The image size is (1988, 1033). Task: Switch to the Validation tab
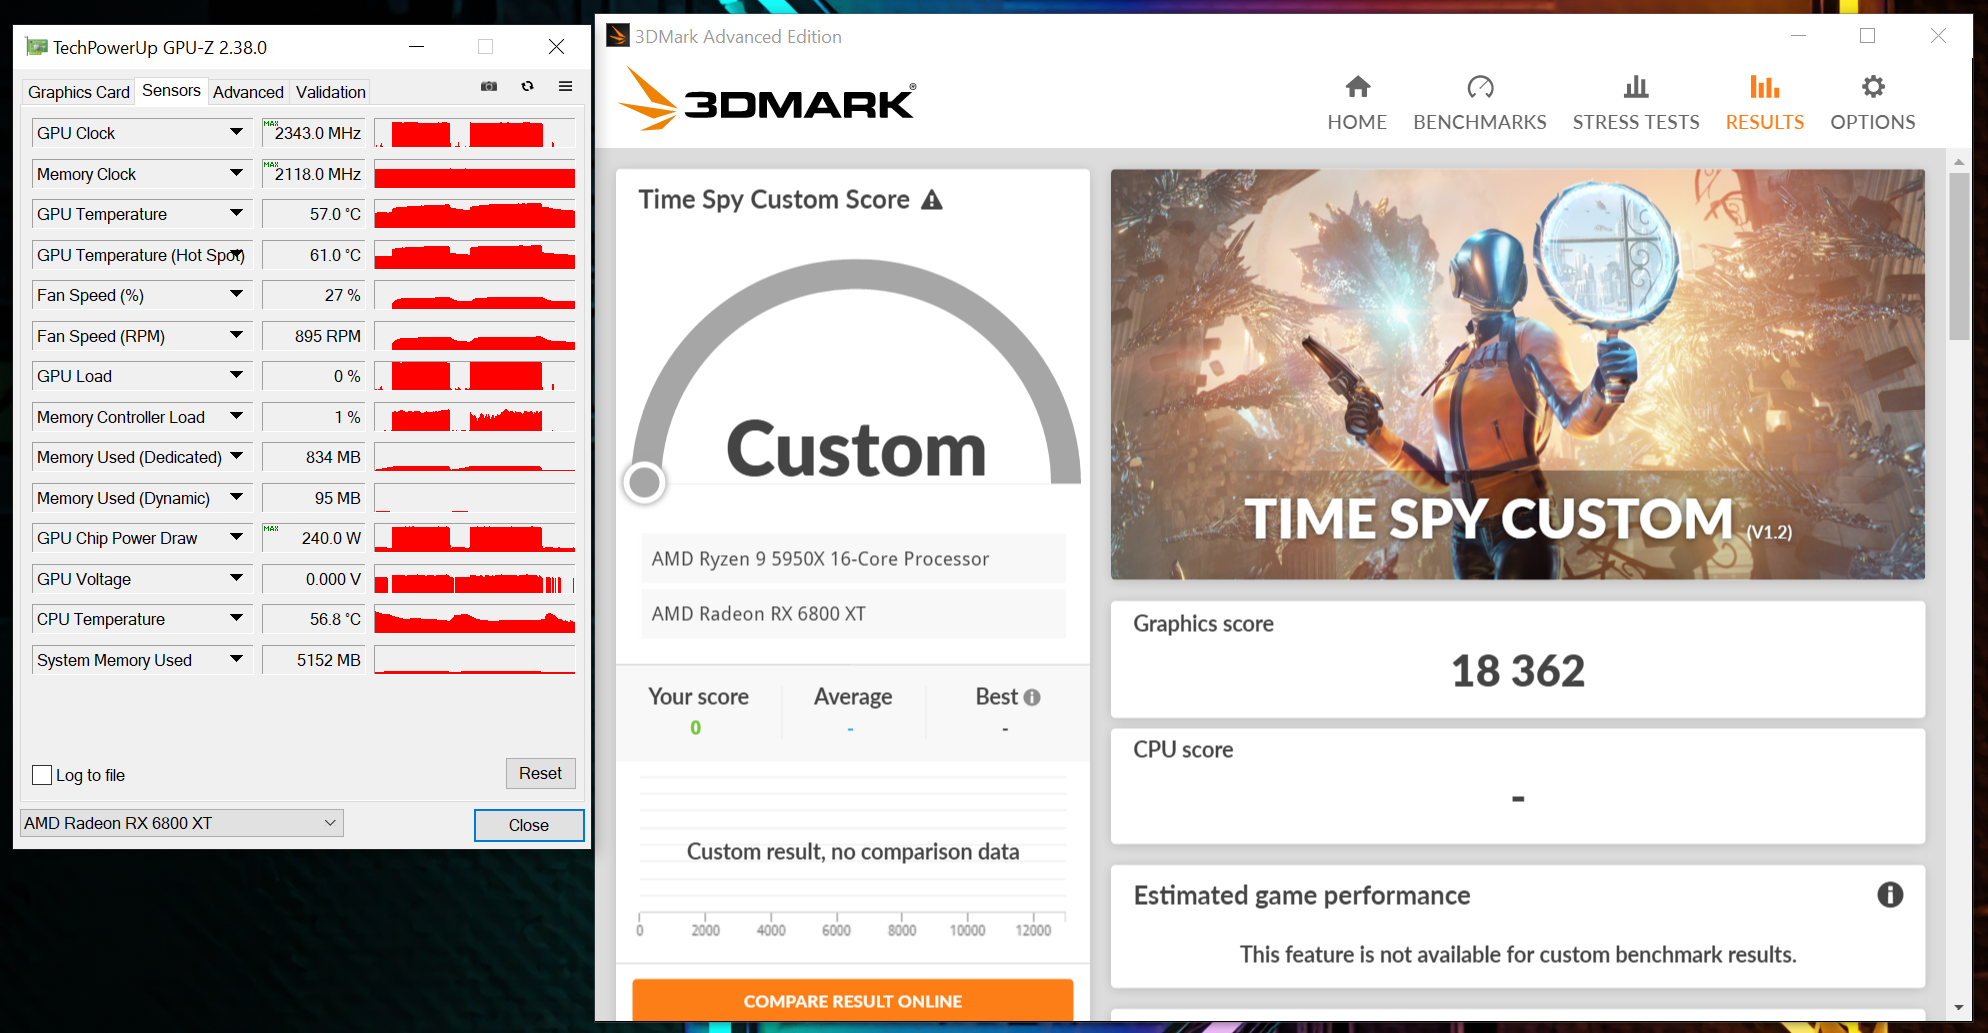click(330, 92)
